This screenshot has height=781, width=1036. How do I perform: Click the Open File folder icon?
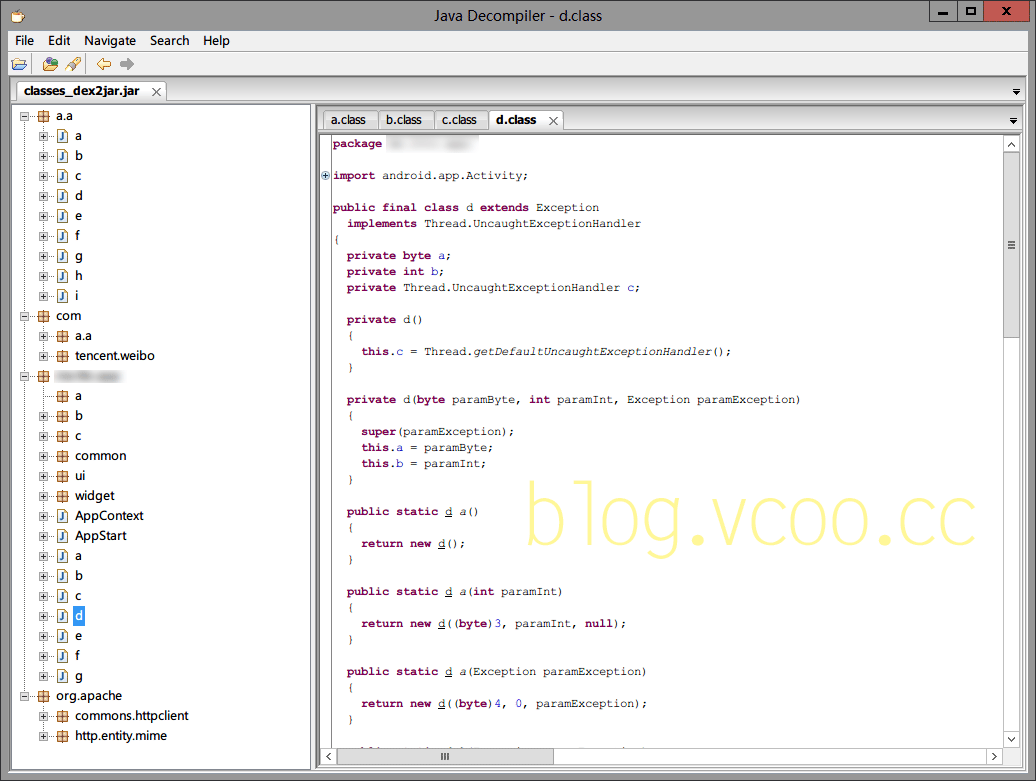[19, 64]
